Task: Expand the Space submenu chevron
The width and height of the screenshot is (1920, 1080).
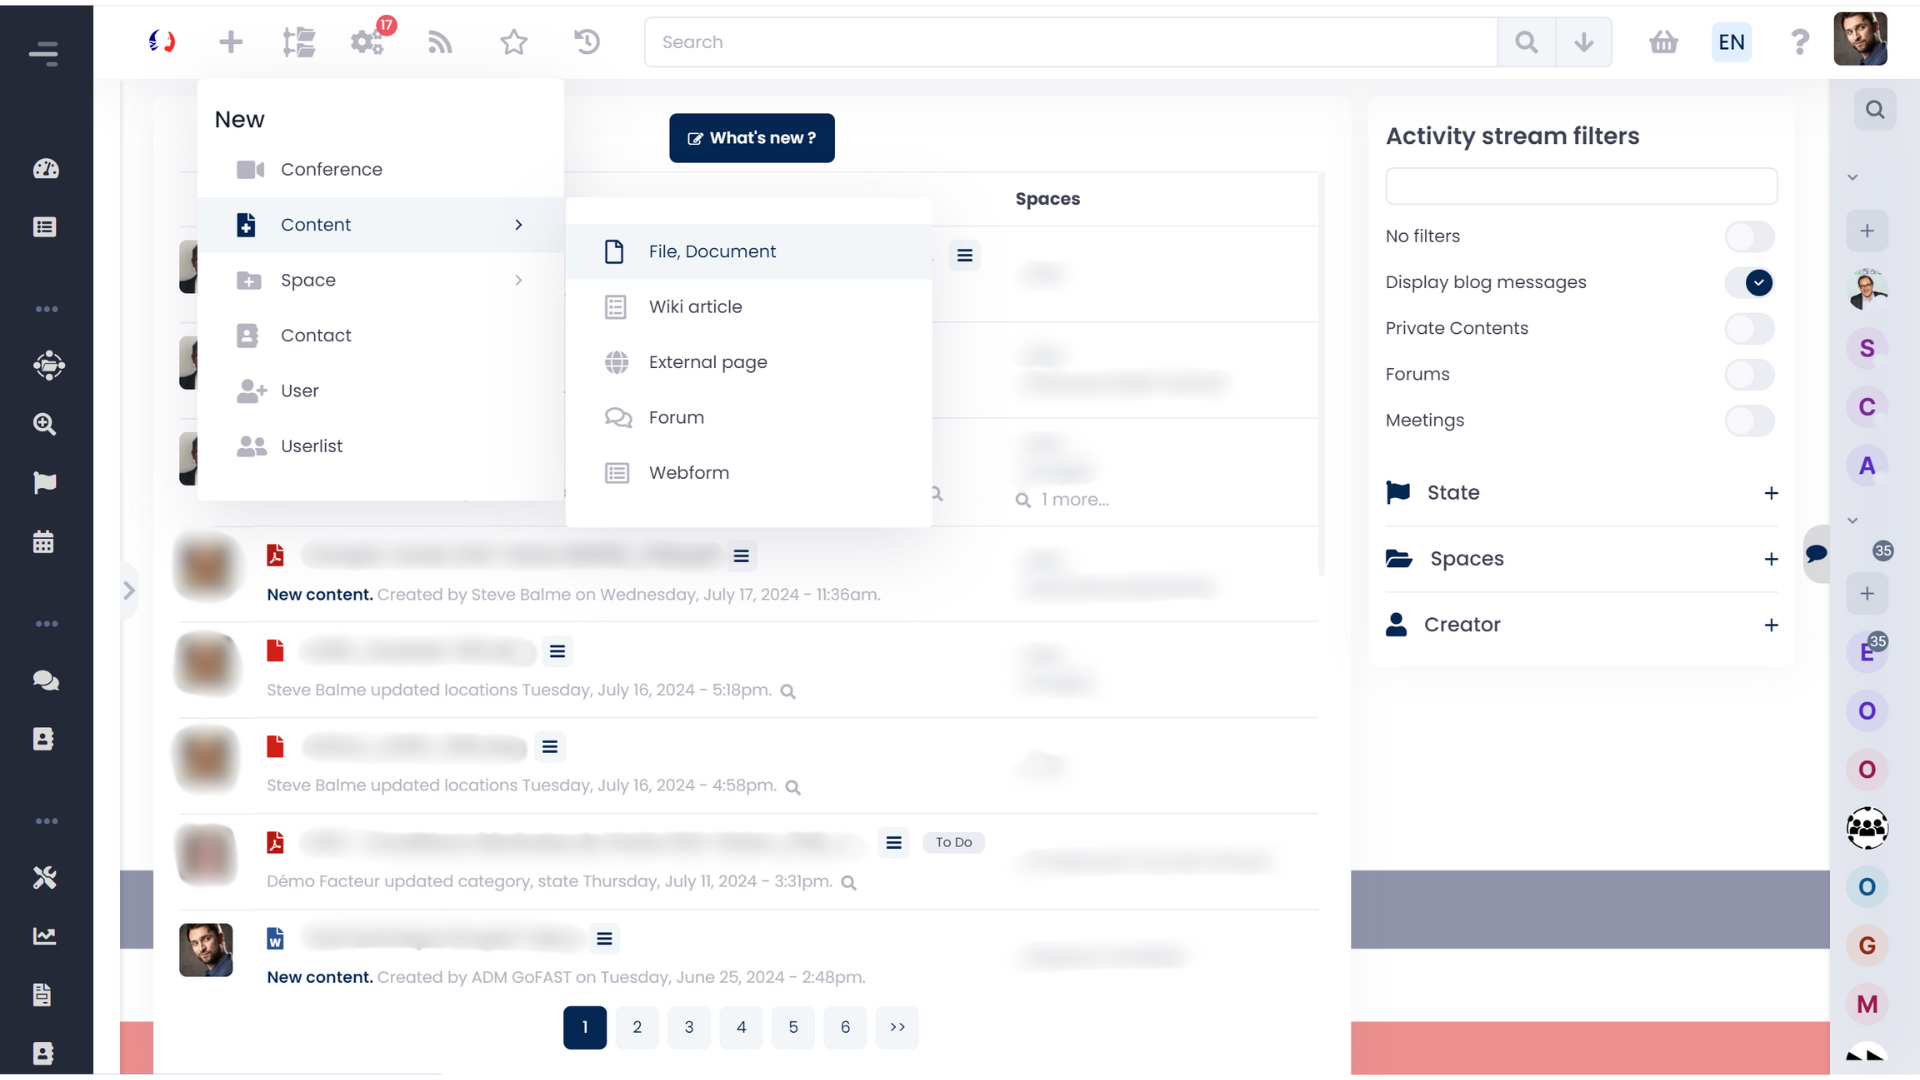Action: pos(519,280)
